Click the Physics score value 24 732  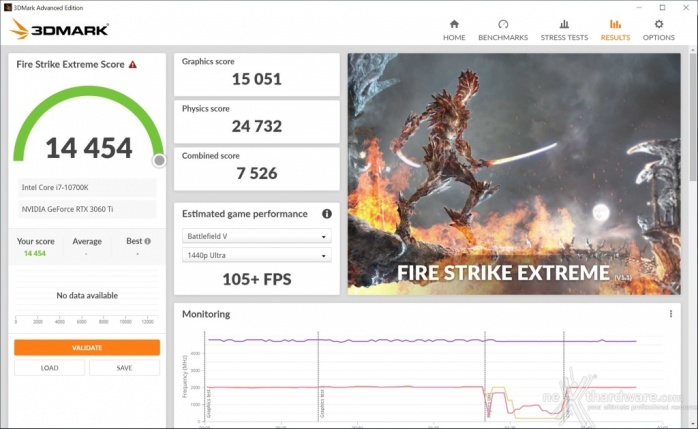[x=256, y=126]
